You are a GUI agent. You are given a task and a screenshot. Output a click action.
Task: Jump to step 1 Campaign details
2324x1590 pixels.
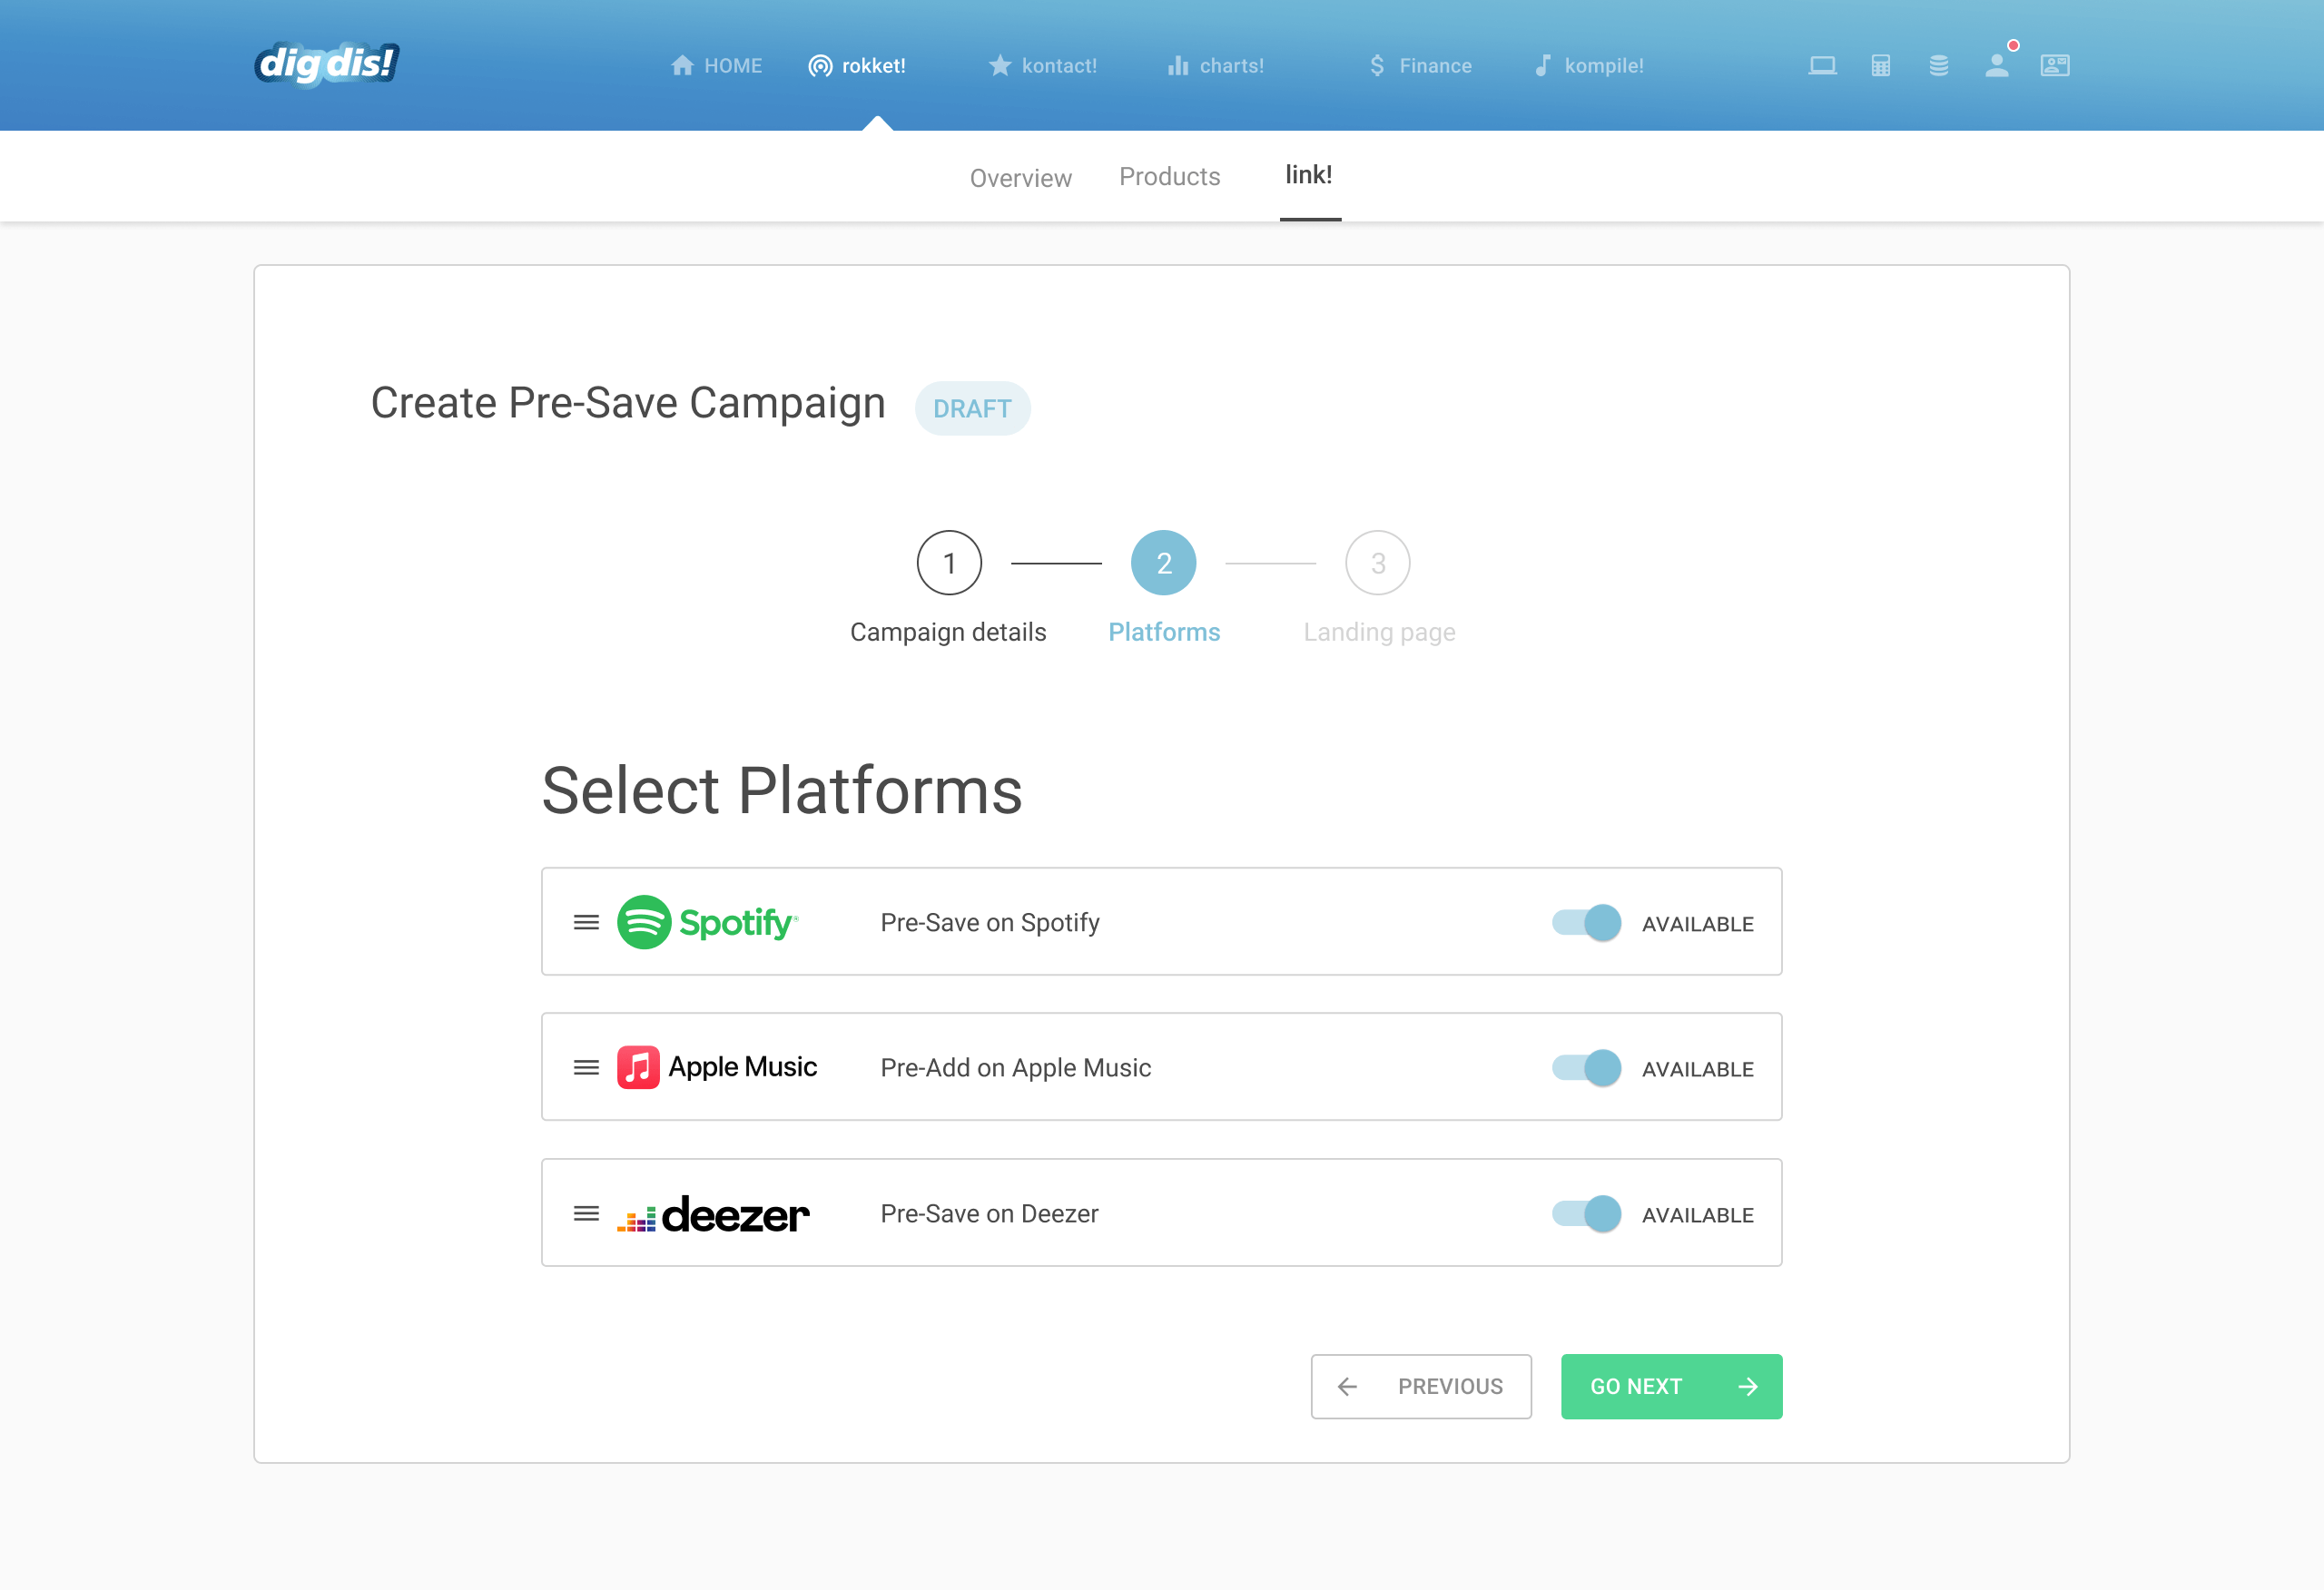949,562
